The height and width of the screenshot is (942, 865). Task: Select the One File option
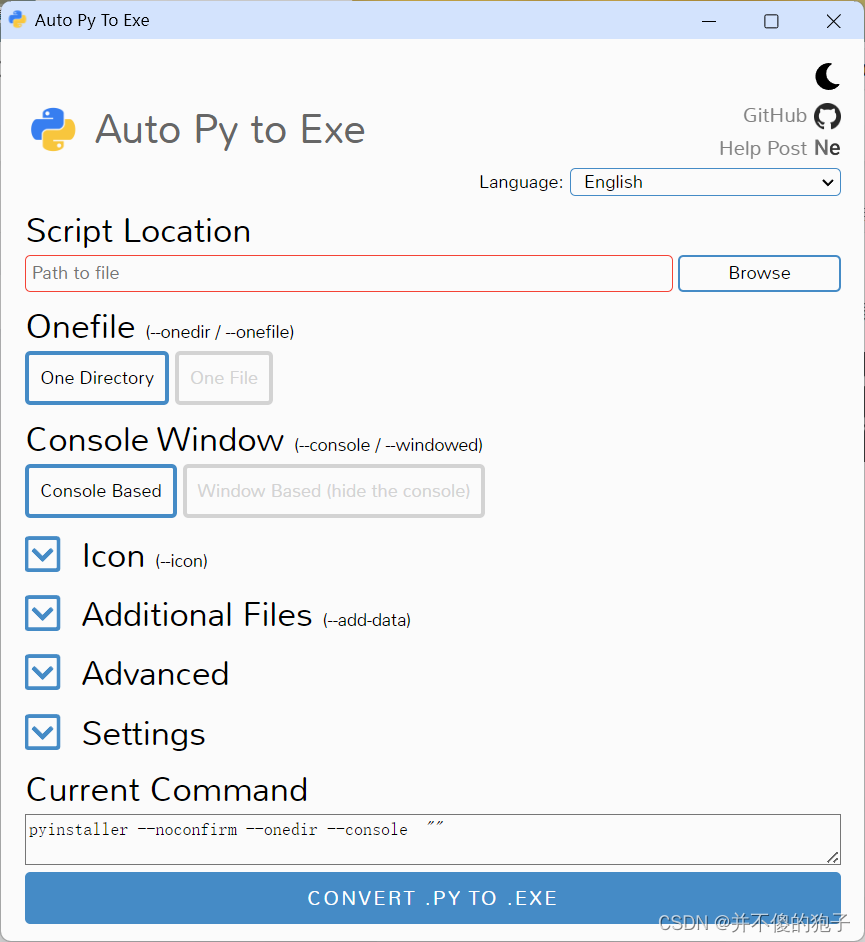pos(224,378)
